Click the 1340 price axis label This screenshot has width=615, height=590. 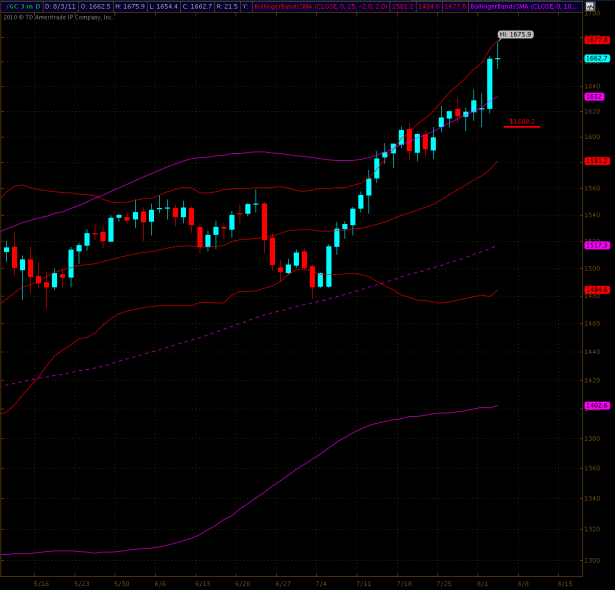pos(592,499)
